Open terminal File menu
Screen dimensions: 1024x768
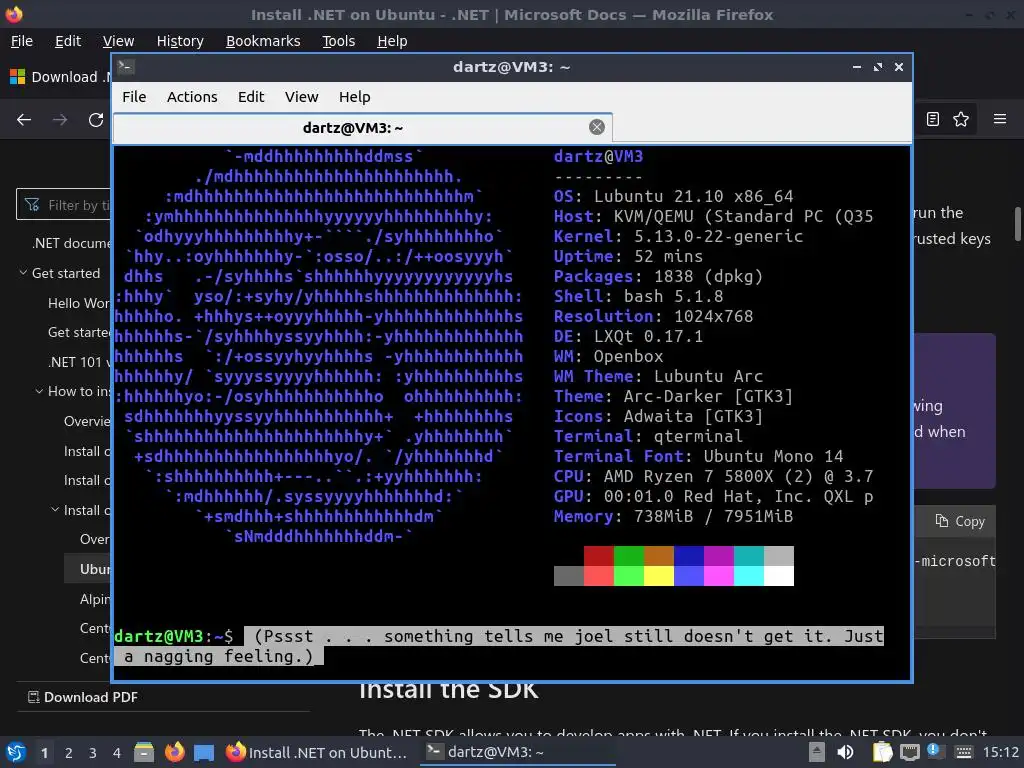[x=134, y=97]
